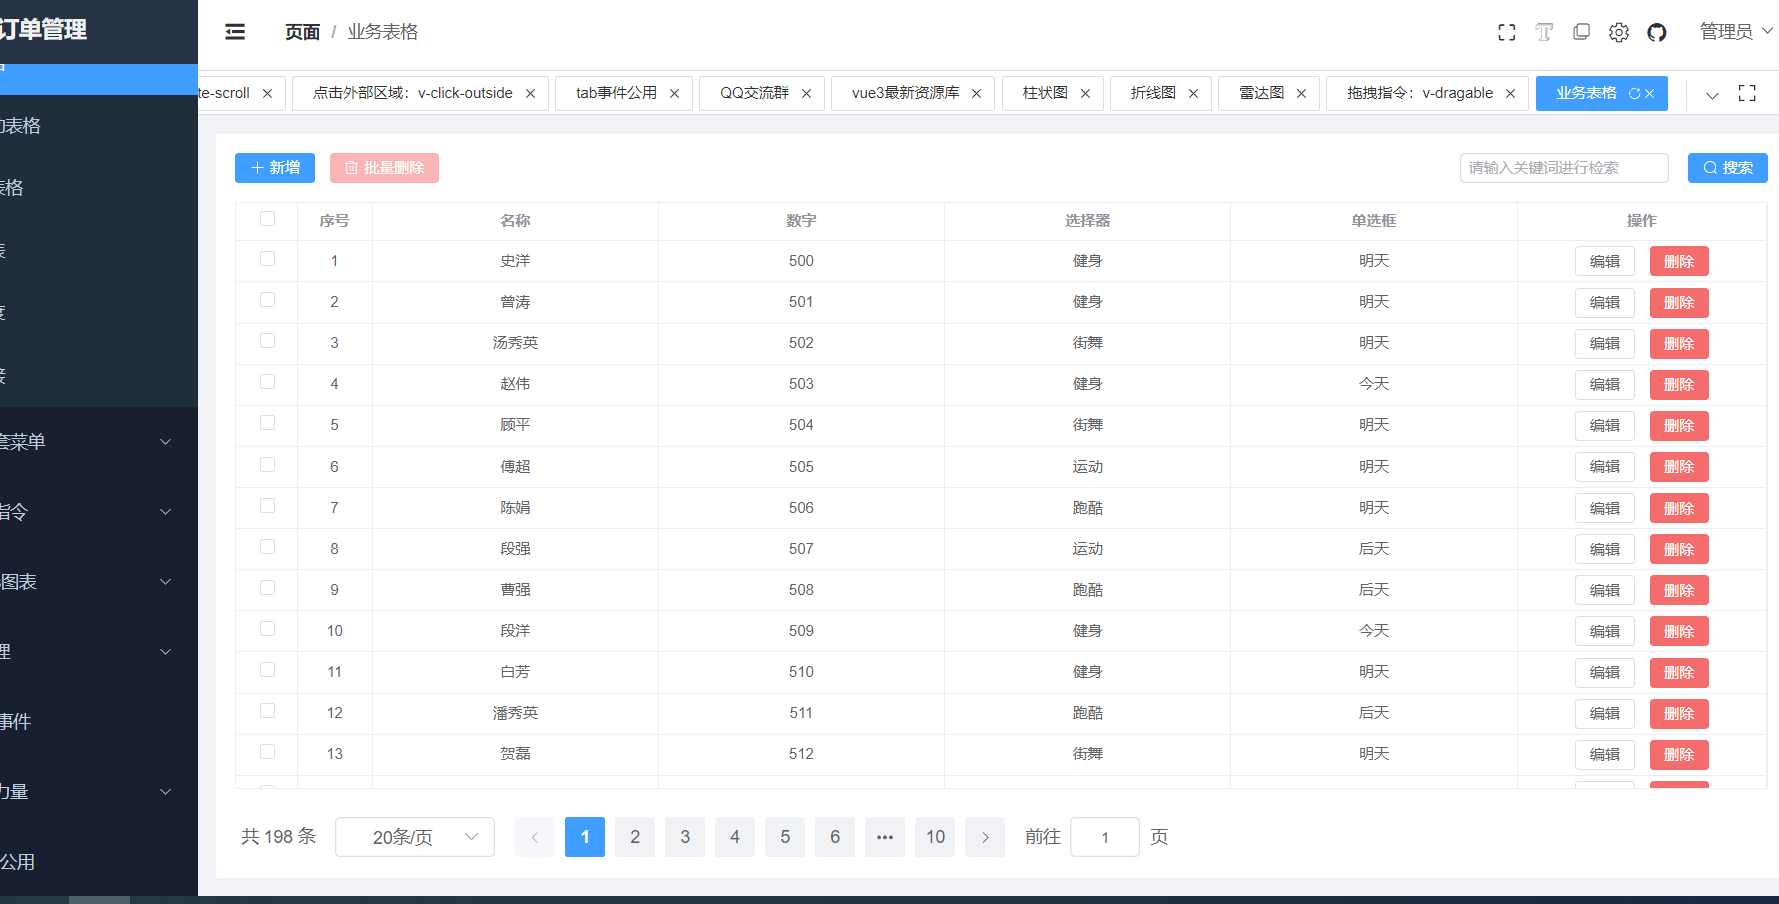Go to page 10
This screenshot has width=1779, height=904.
[935, 837]
